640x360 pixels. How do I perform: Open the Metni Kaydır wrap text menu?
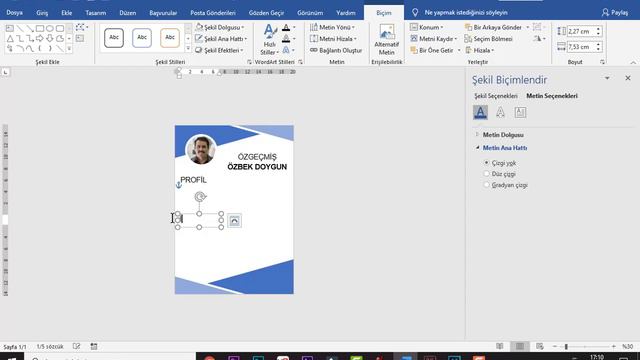point(433,39)
